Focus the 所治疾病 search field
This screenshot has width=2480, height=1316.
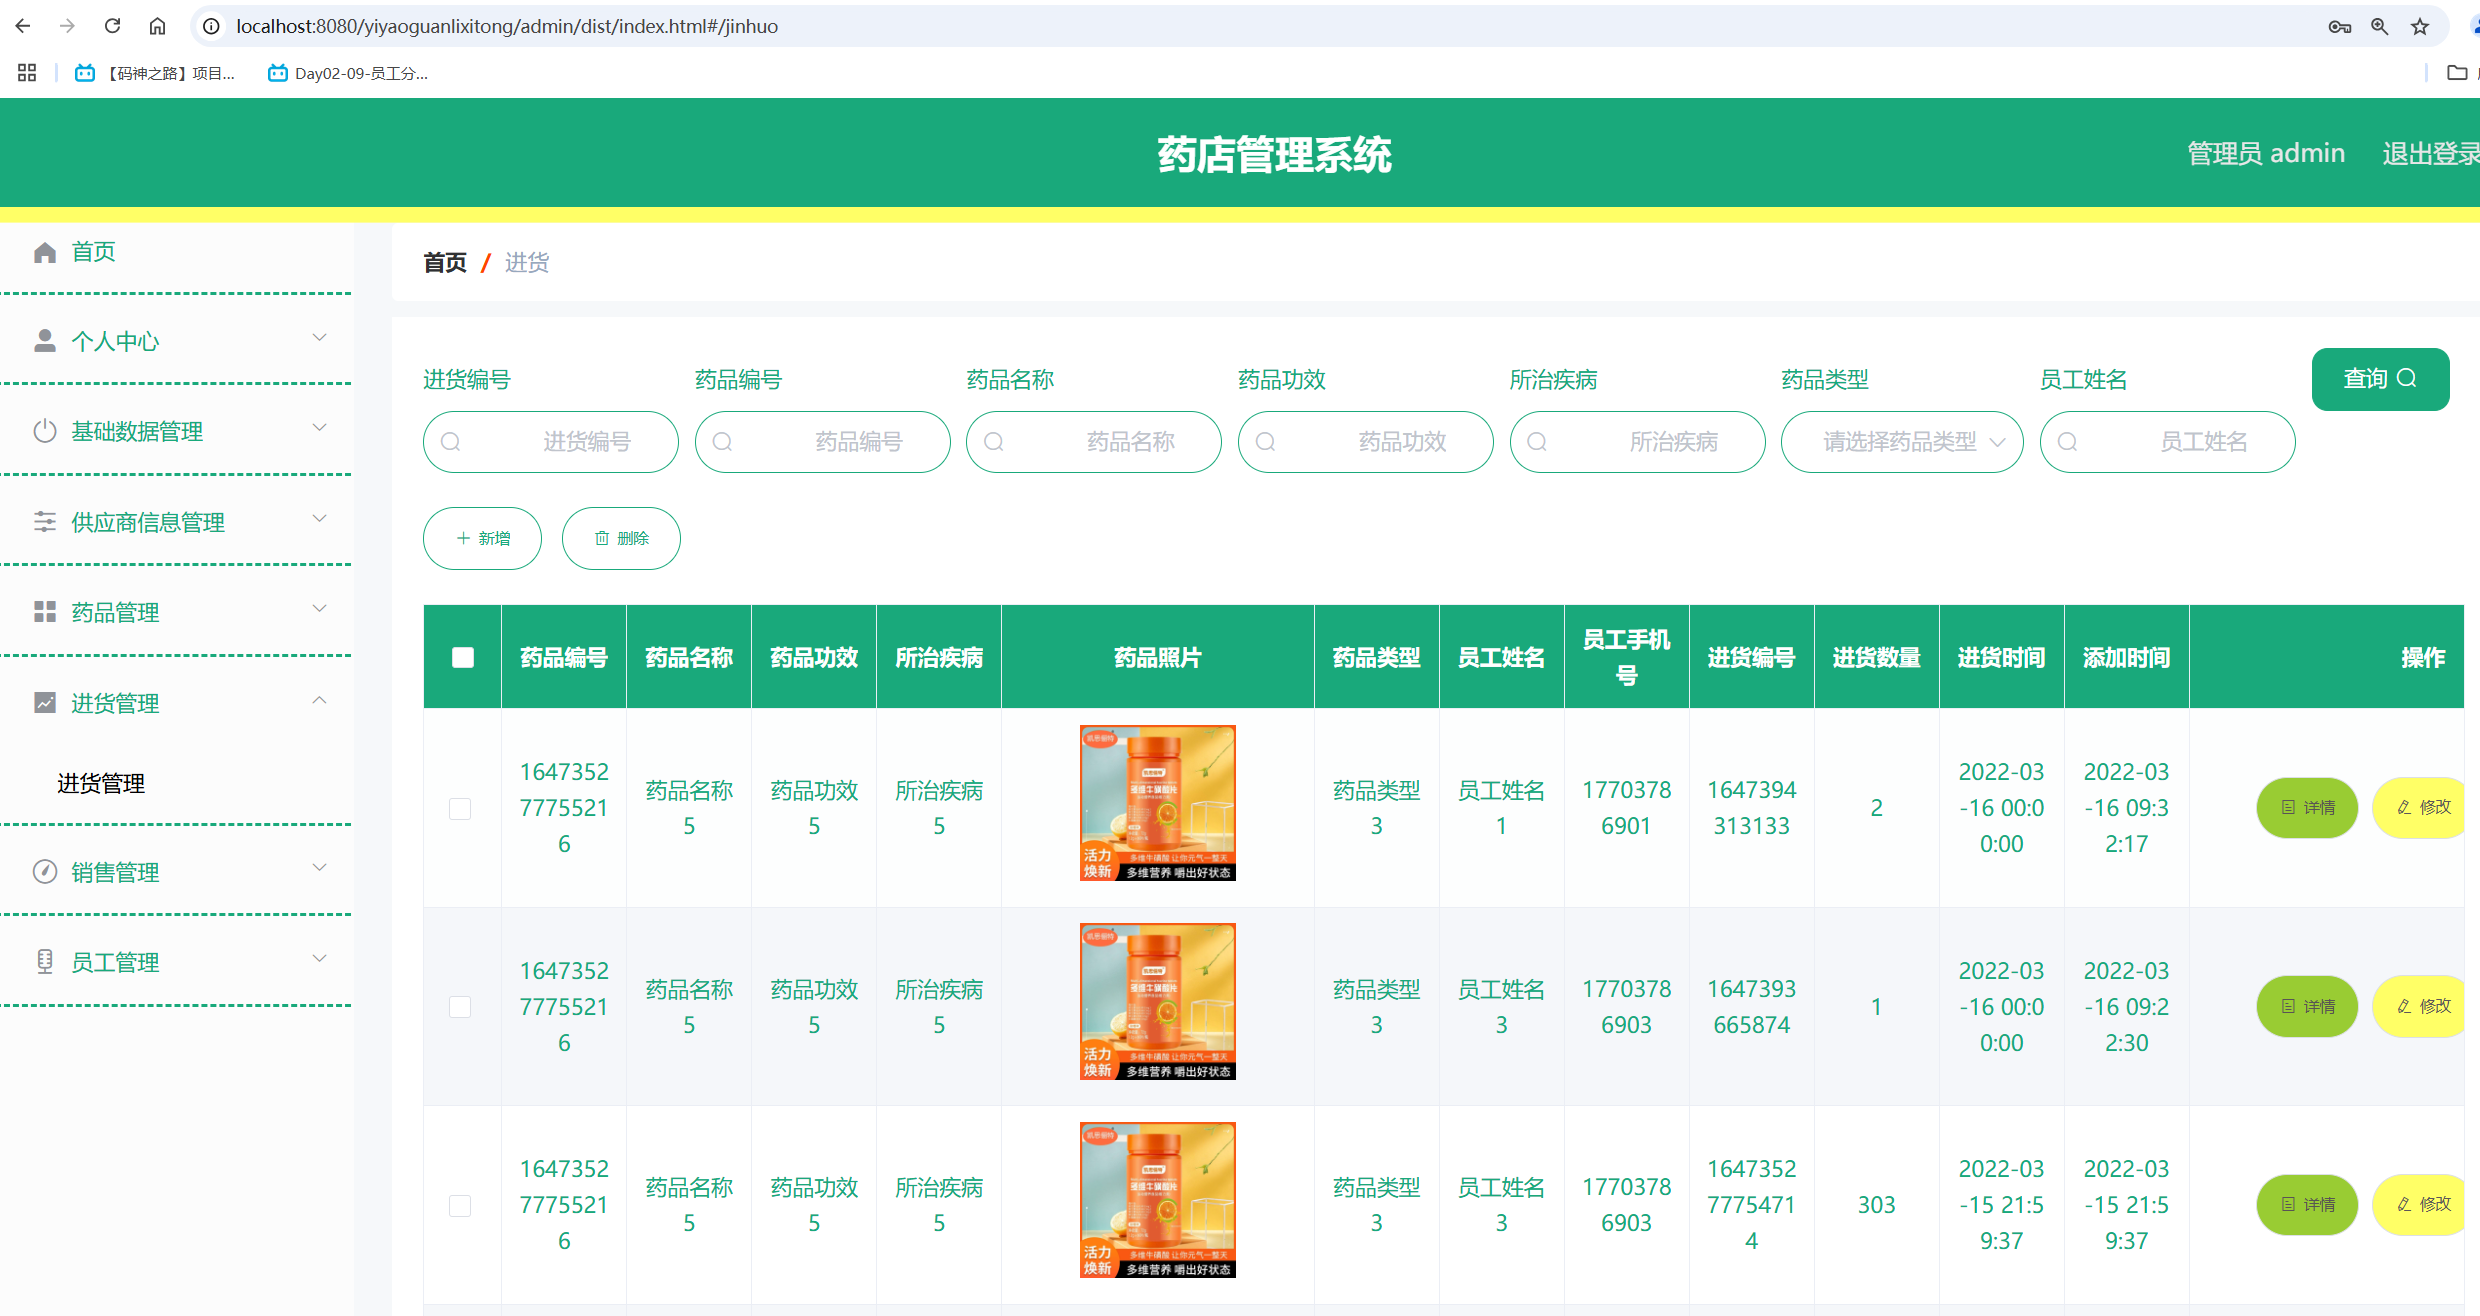(1638, 442)
